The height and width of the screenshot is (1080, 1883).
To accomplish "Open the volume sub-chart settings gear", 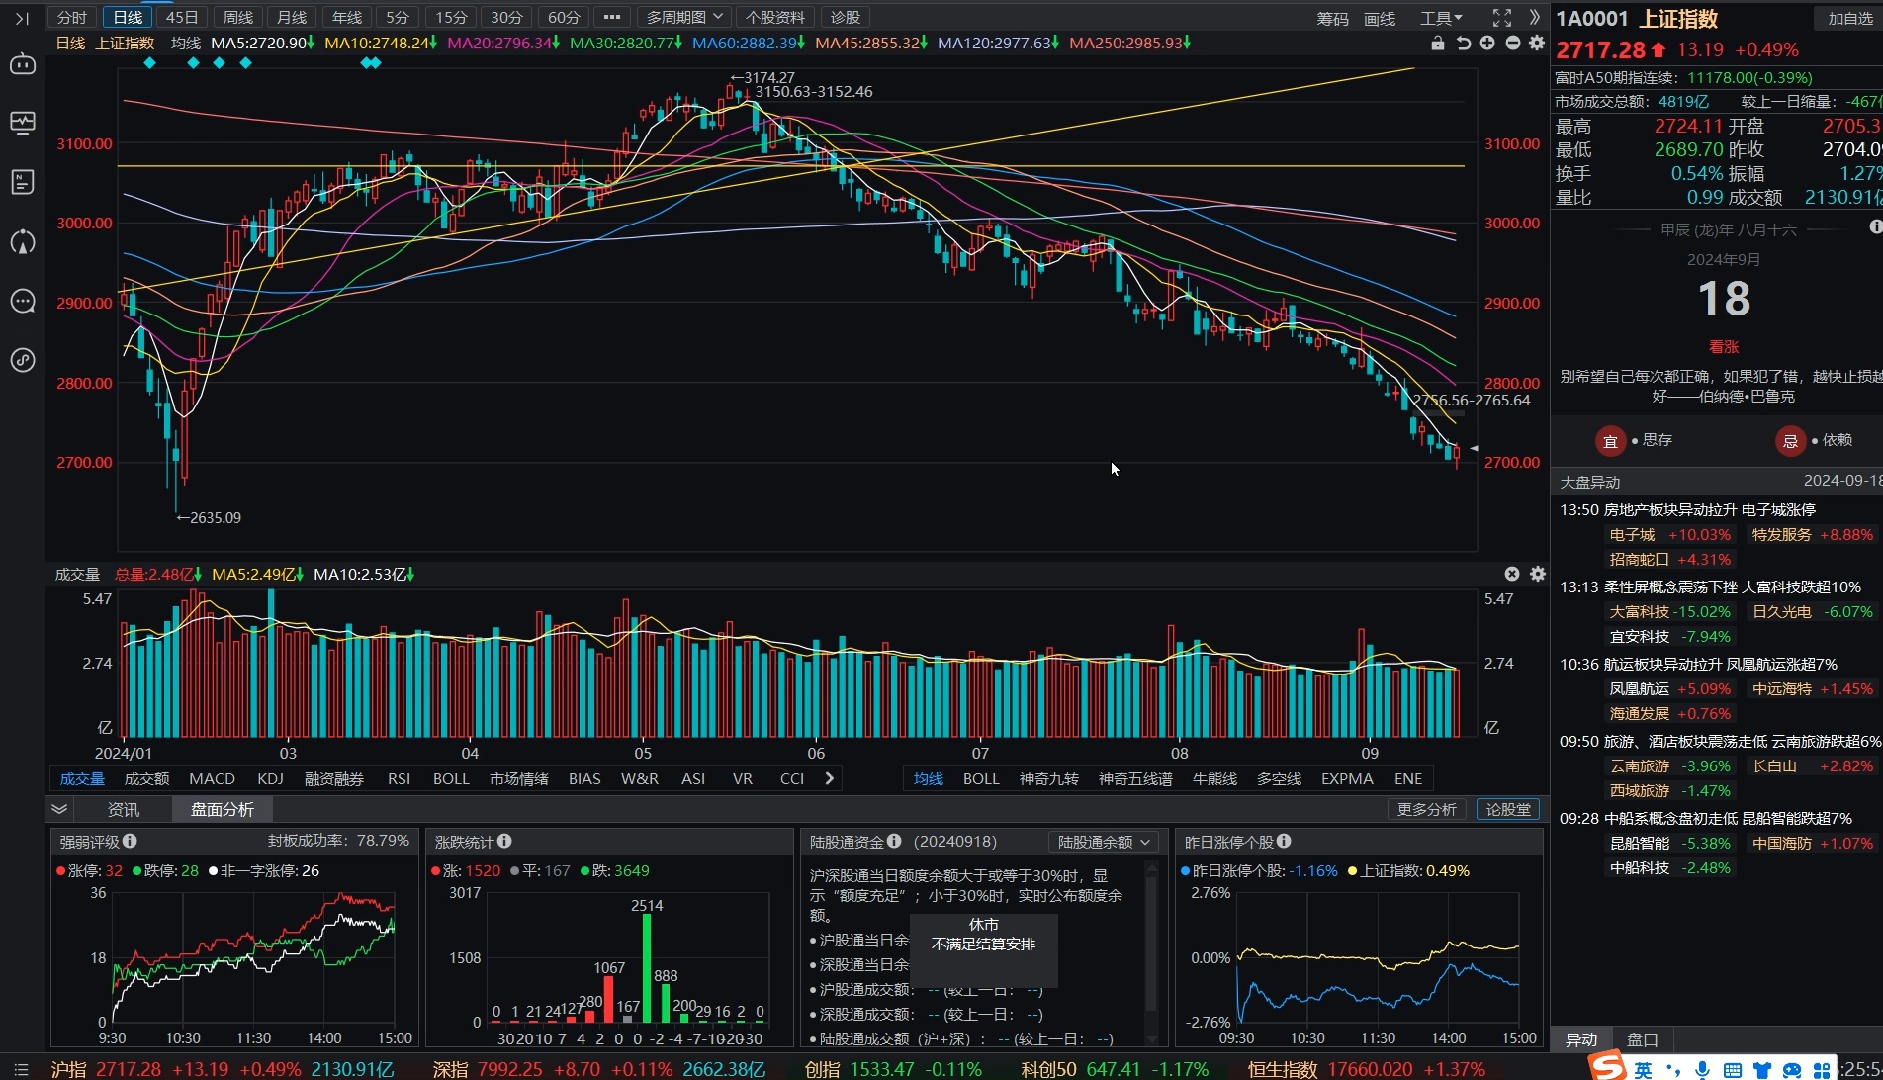I will pos(1538,574).
